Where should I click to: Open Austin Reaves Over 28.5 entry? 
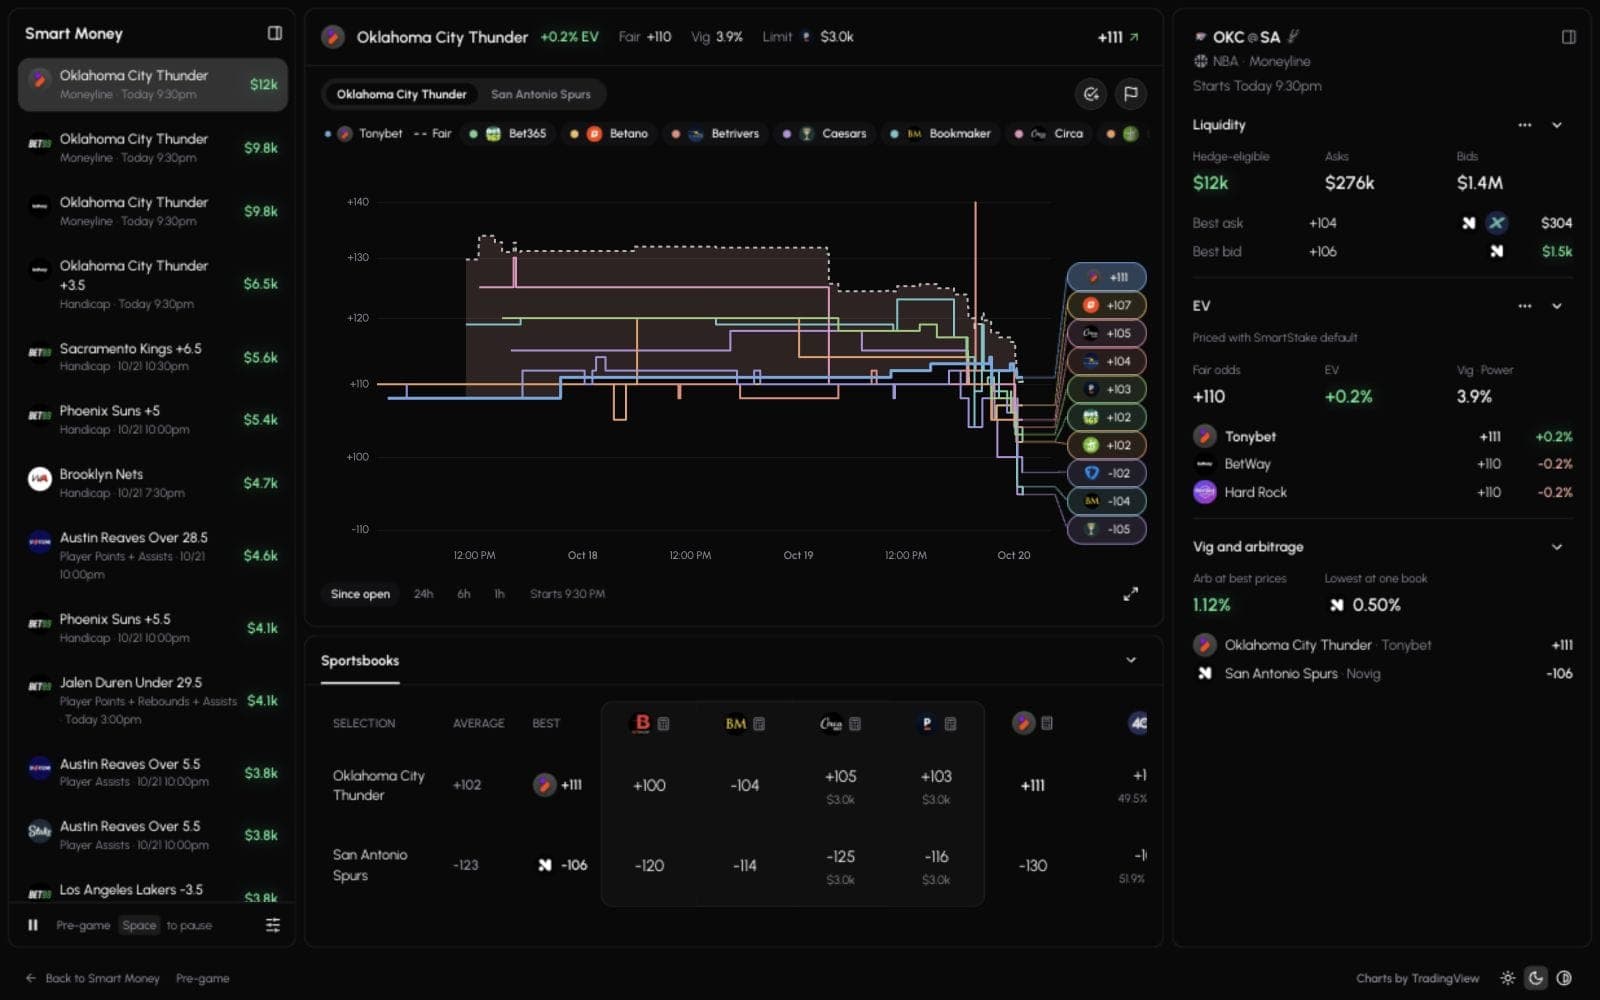coord(153,555)
